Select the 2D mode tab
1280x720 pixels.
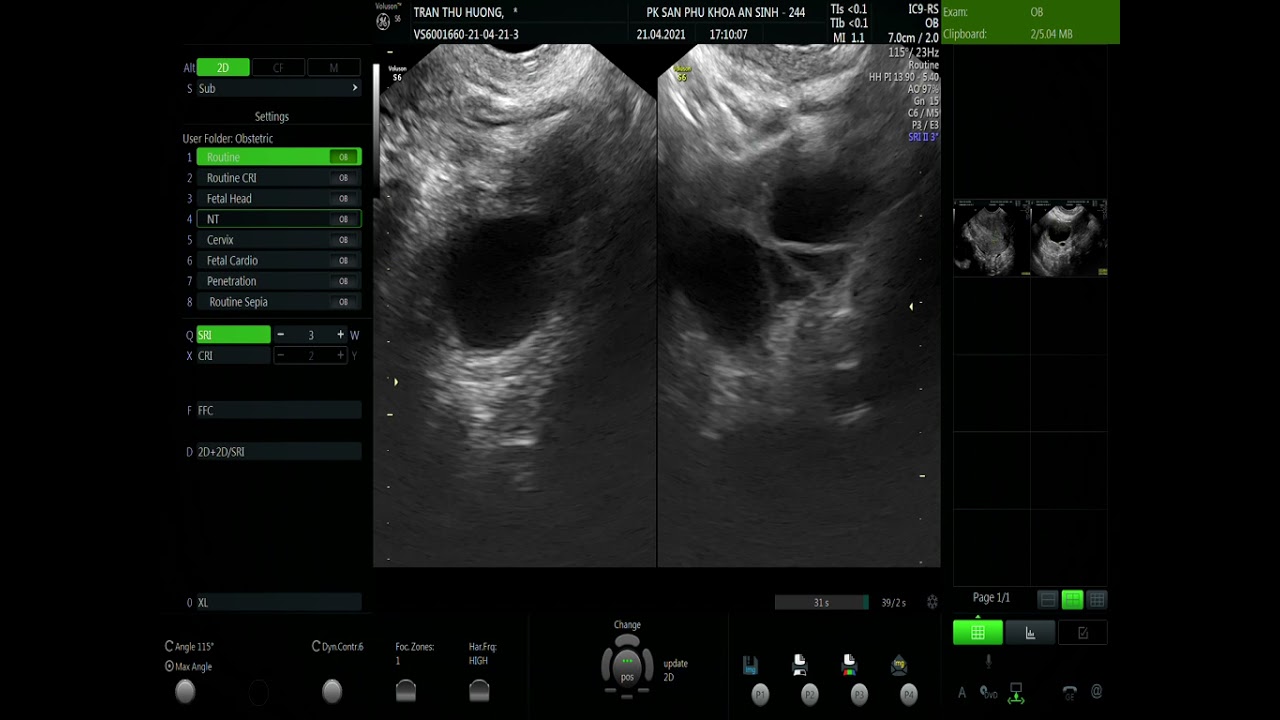(x=223, y=68)
